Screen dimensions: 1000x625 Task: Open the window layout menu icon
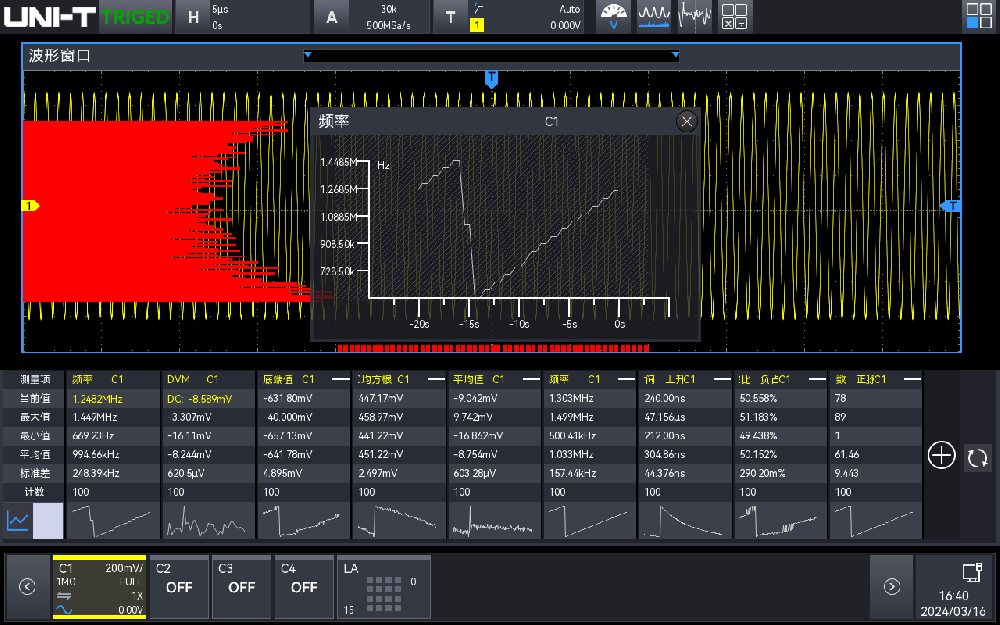pos(978,16)
